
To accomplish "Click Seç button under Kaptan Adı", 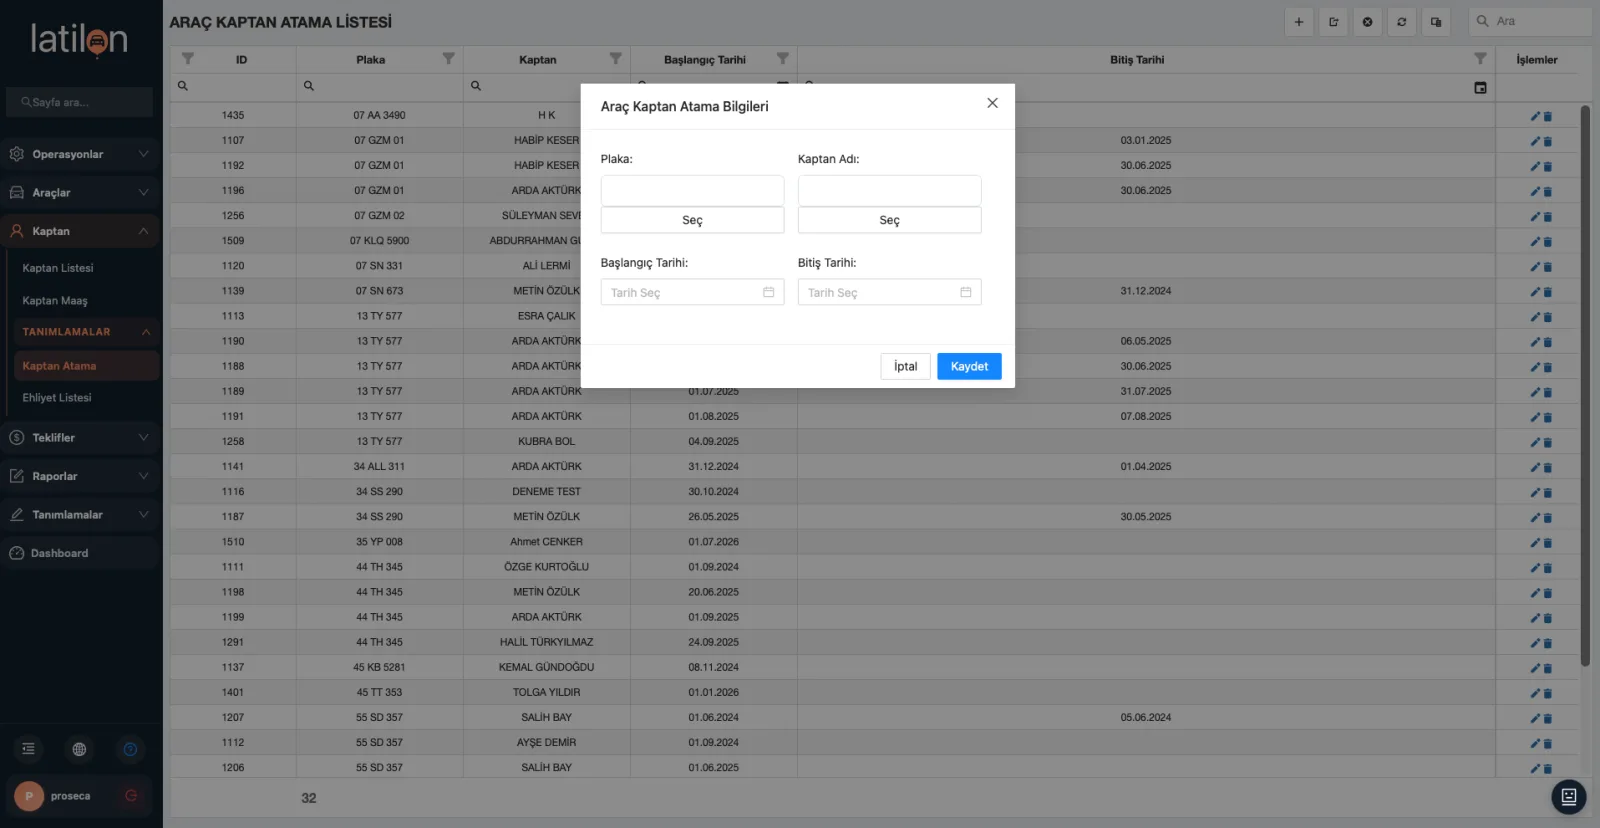I will 889,220.
